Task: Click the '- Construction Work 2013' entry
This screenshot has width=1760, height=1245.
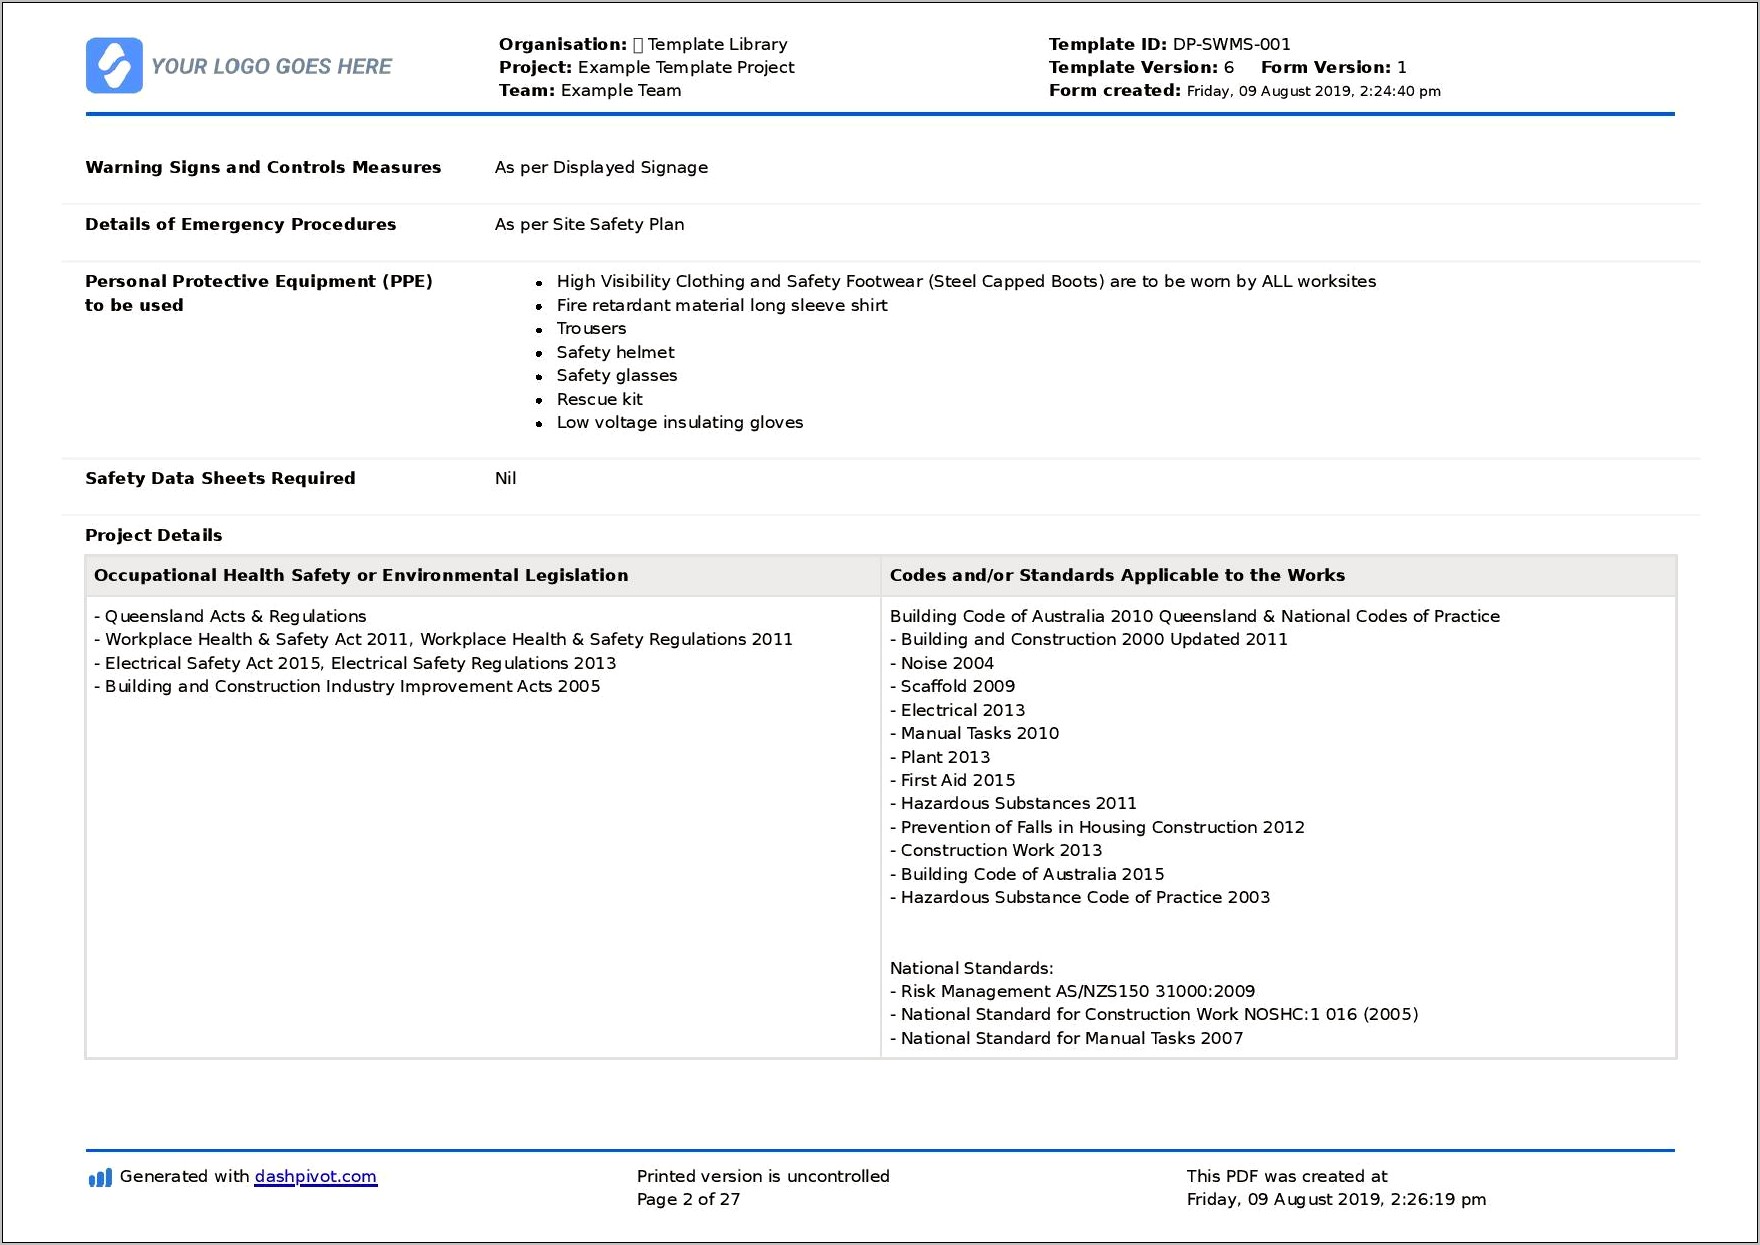Action: pos(996,850)
